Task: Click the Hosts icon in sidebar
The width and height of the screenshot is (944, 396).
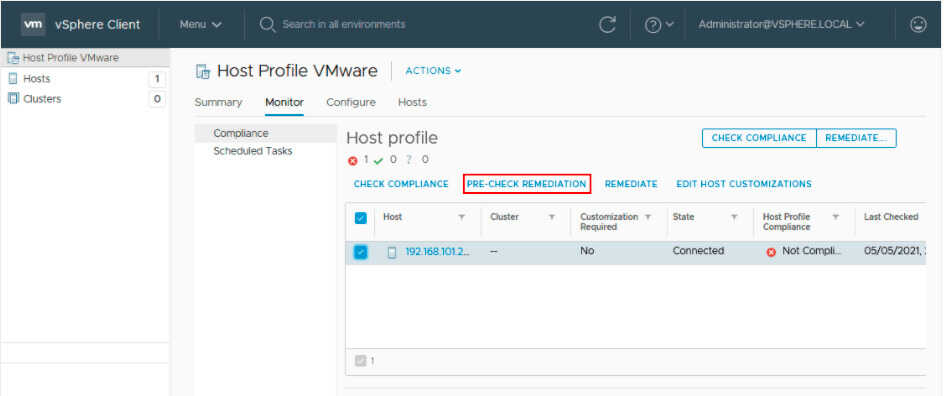Action: point(13,79)
